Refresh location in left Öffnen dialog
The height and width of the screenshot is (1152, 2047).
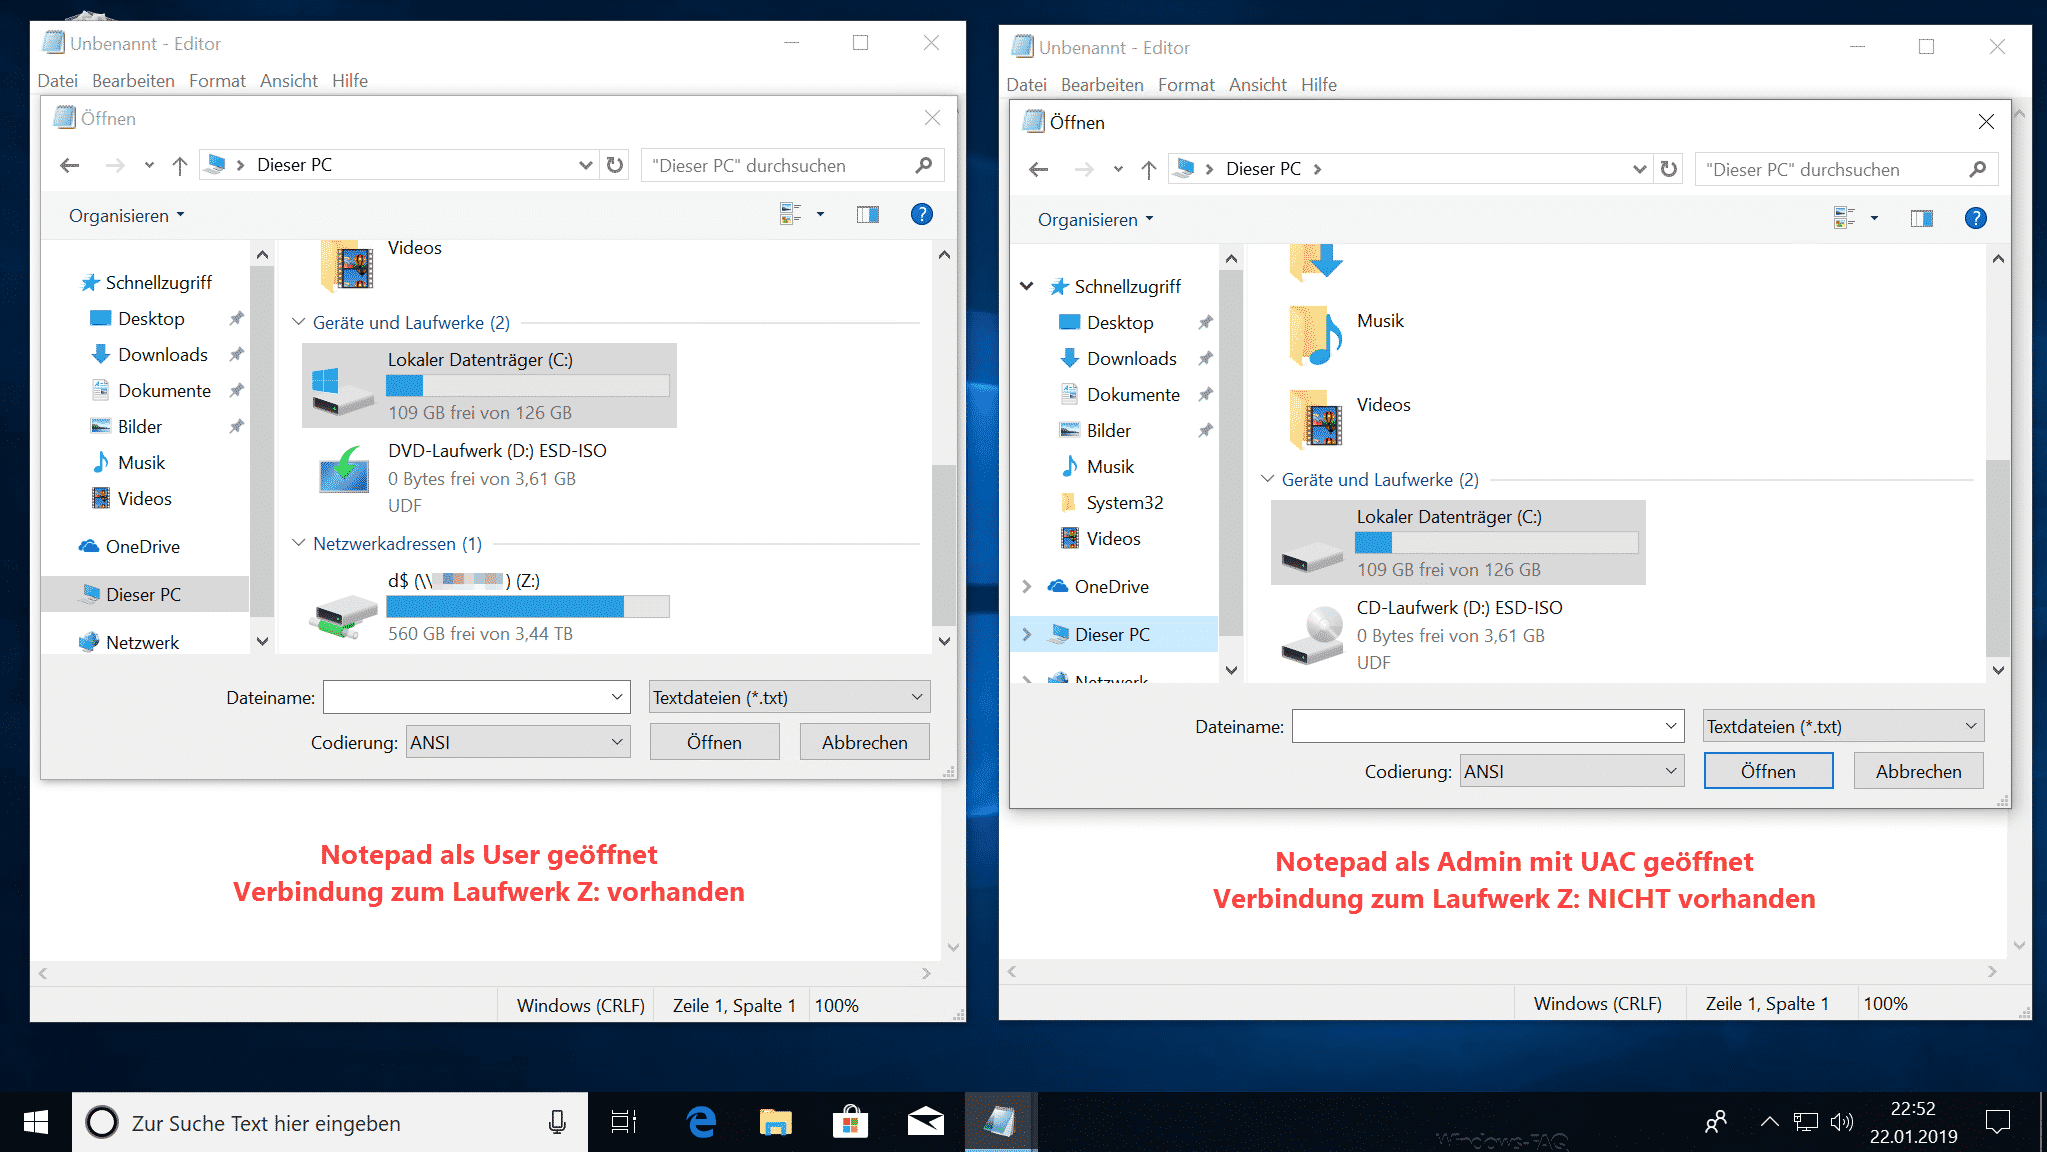click(615, 165)
